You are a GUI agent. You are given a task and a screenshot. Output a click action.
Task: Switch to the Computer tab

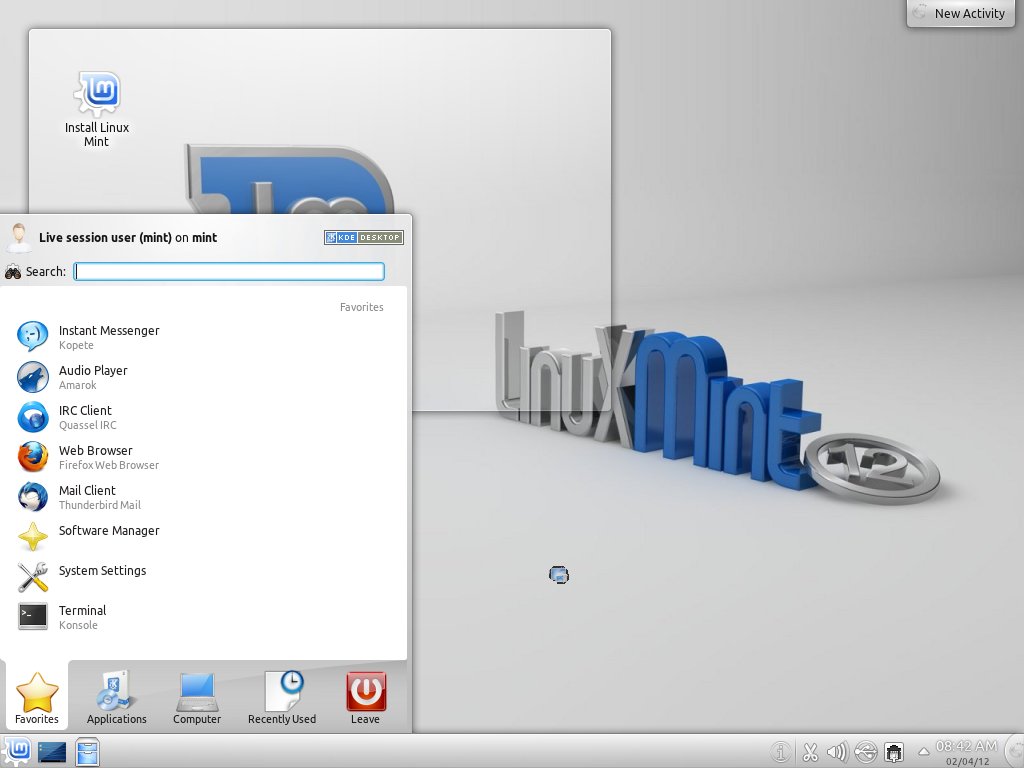pyautogui.click(x=197, y=697)
